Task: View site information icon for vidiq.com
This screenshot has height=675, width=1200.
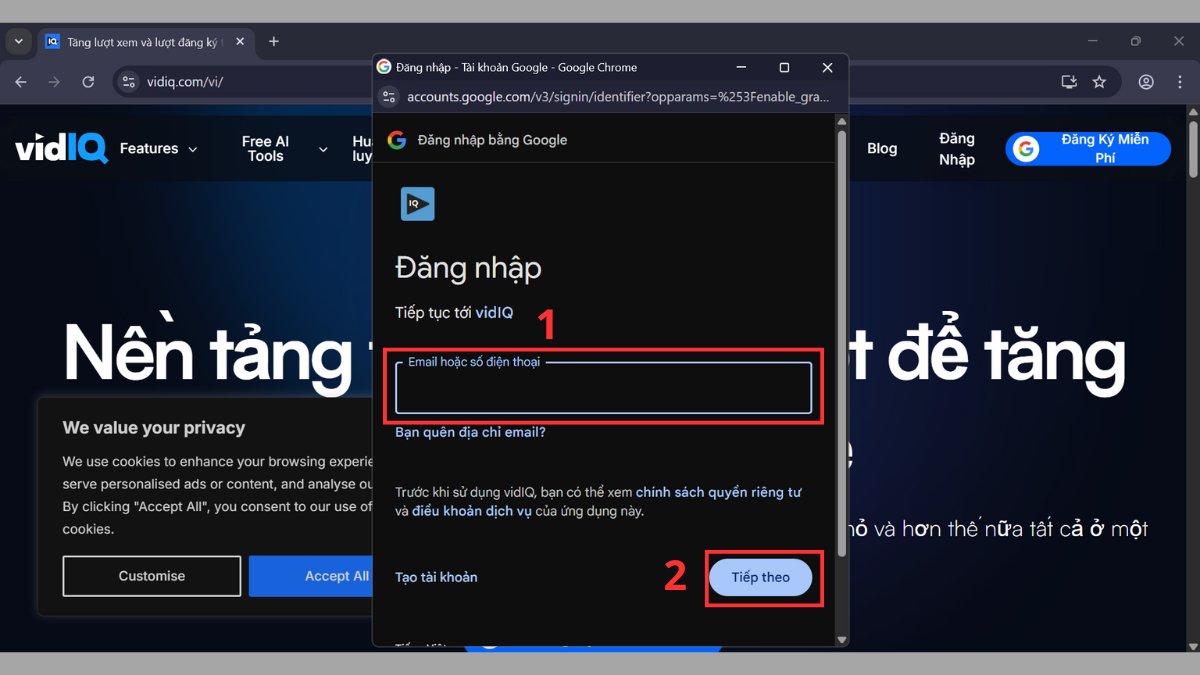Action: pos(128,82)
